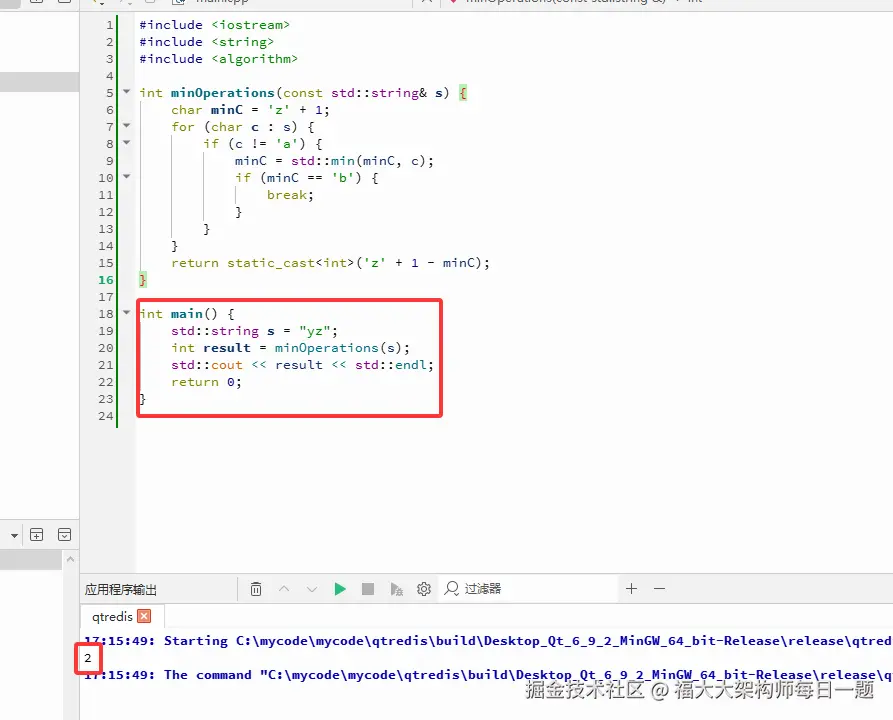Click line number 16 in the gutter
Viewport: 893px width, 720px height.
point(106,280)
